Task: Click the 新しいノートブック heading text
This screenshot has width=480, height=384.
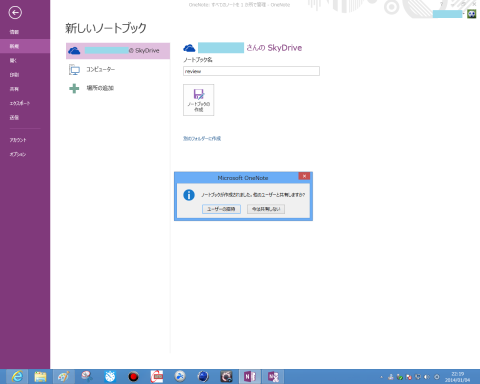Action: [x=106, y=28]
